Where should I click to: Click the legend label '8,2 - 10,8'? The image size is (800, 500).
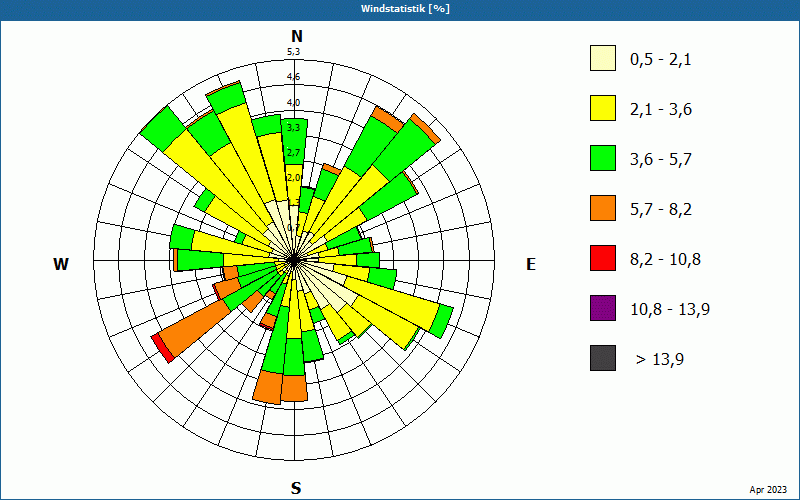click(x=665, y=260)
